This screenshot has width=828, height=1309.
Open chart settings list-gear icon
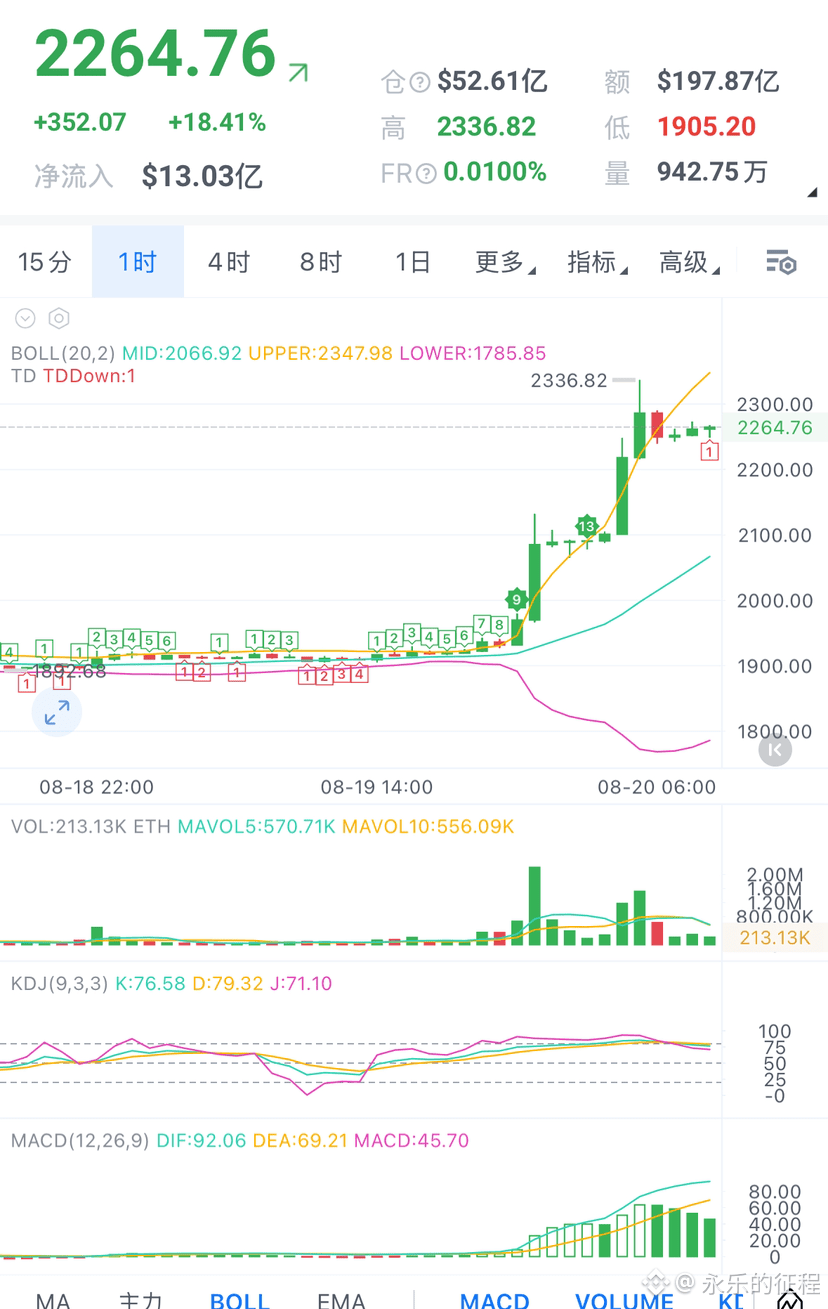tap(781, 263)
